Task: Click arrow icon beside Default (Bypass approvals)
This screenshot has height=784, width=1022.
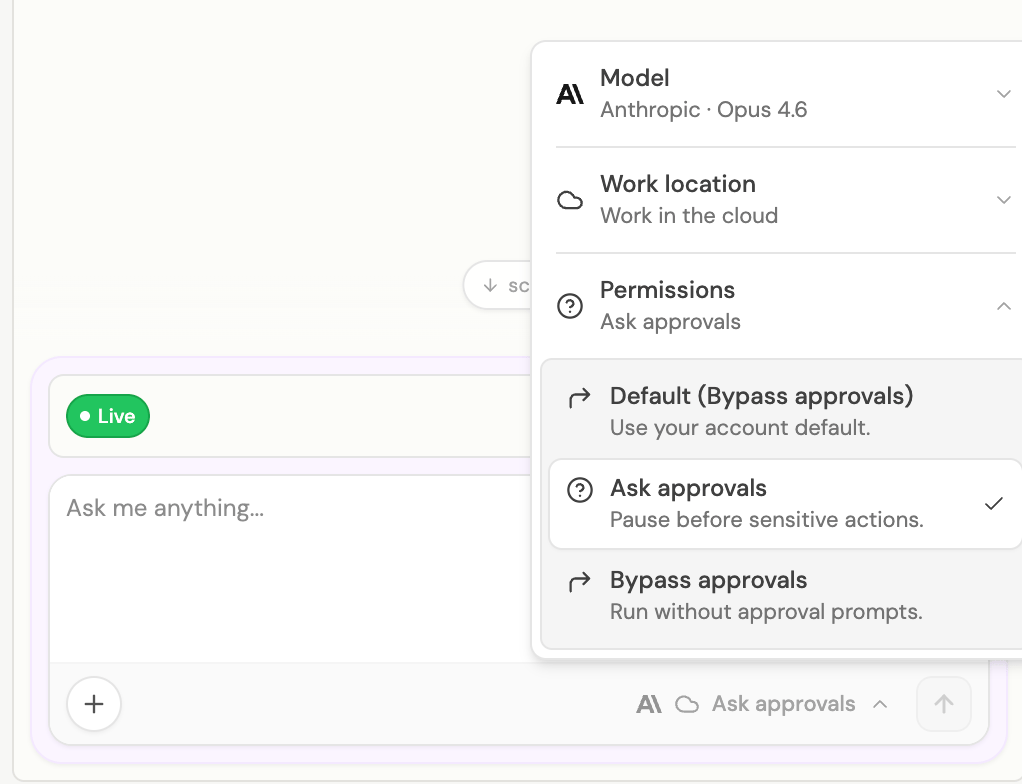Action: (579, 397)
